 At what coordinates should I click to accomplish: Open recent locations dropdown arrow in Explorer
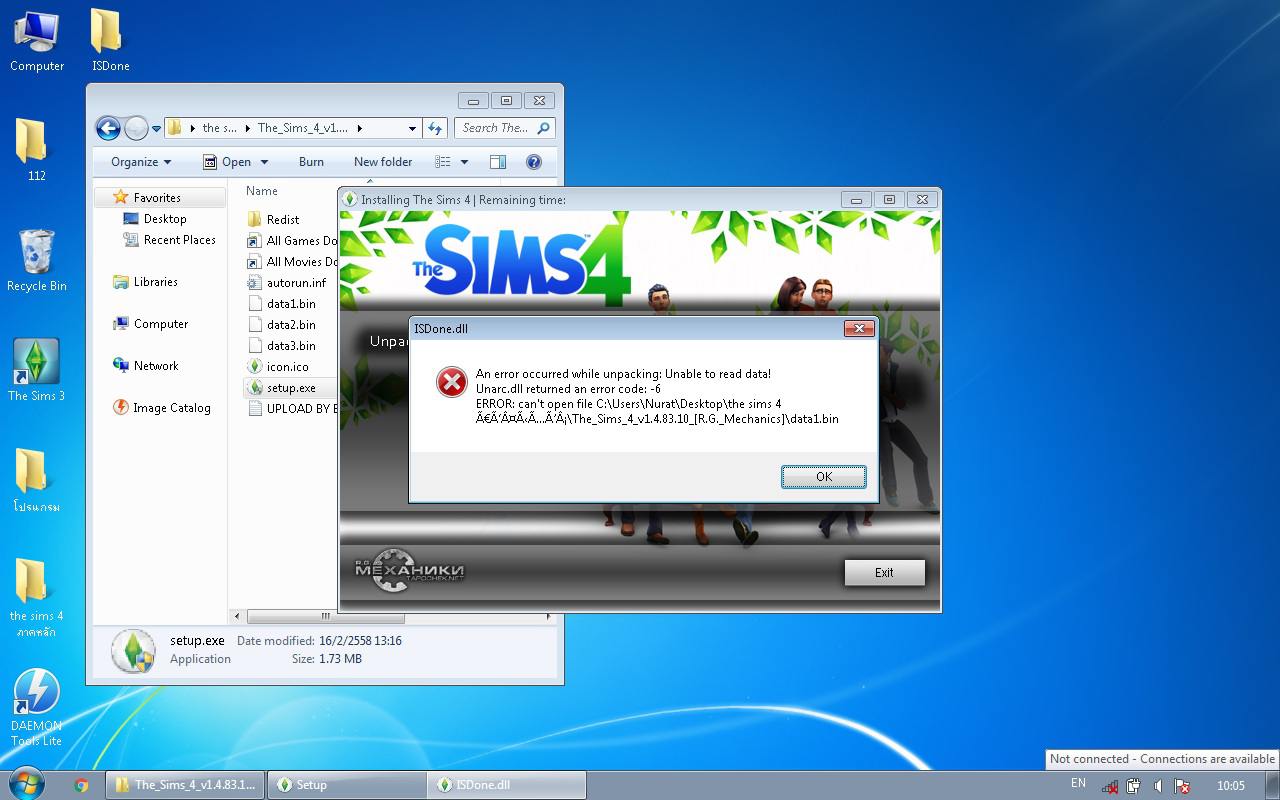pos(156,129)
